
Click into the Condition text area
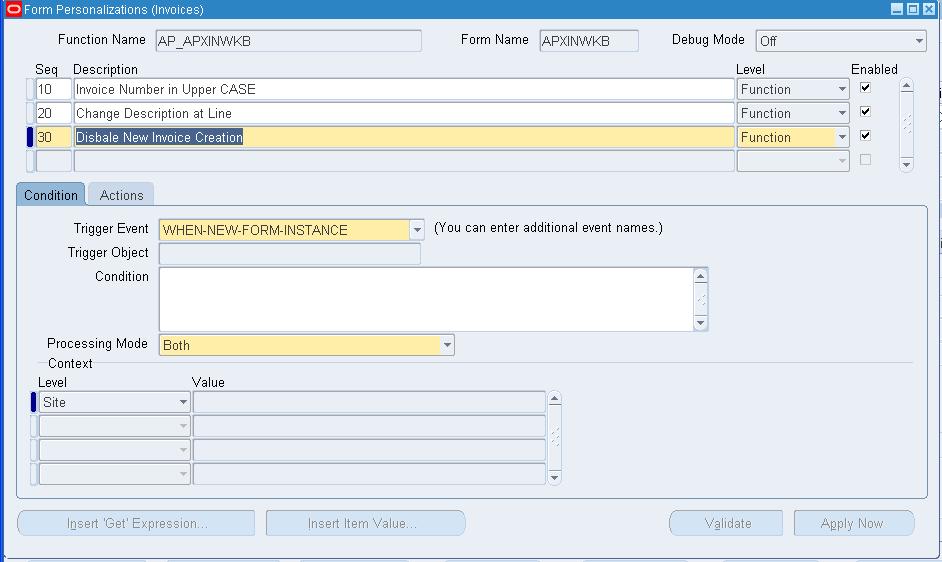[x=425, y=298]
